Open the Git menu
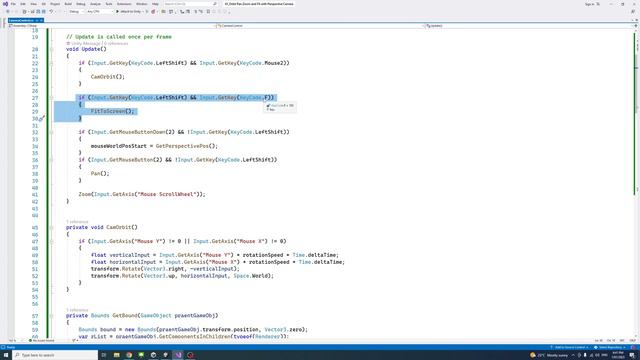Viewport: 640px width, 360px height. coord(44,4)
